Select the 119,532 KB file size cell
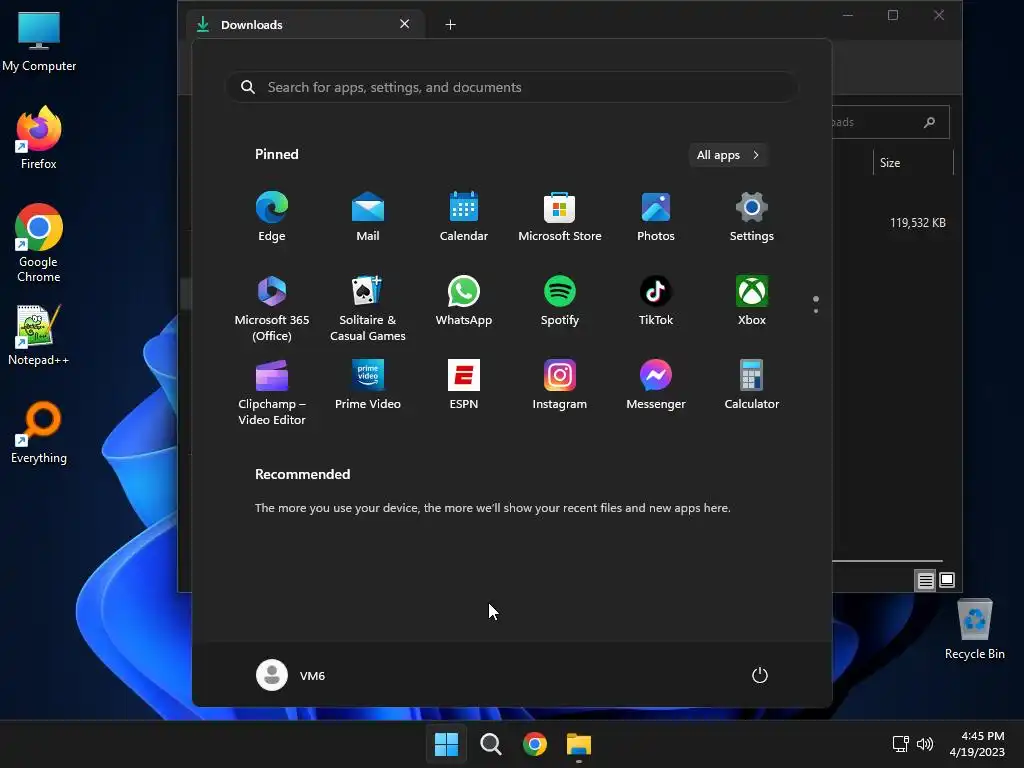Image resolution: width=1024 pixels, height=768 pixels. (918, 223)
